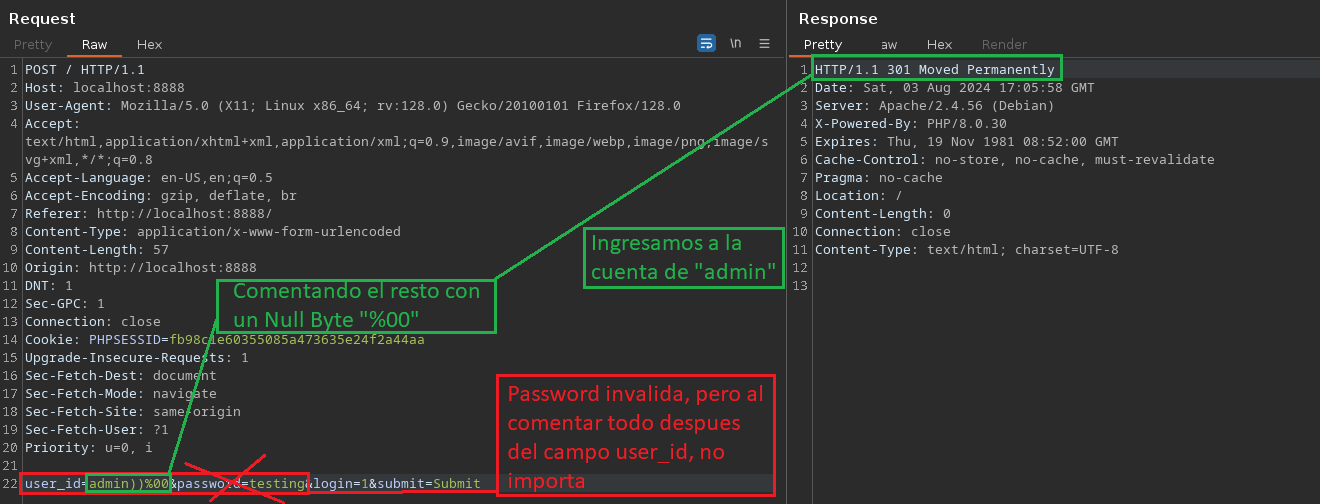
Task: Open the Request panel hamburger options menu
Action: pos(765,44)
